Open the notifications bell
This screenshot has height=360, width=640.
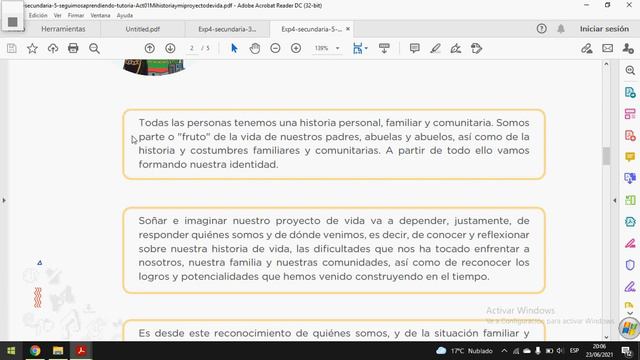(x=561, y=29)
